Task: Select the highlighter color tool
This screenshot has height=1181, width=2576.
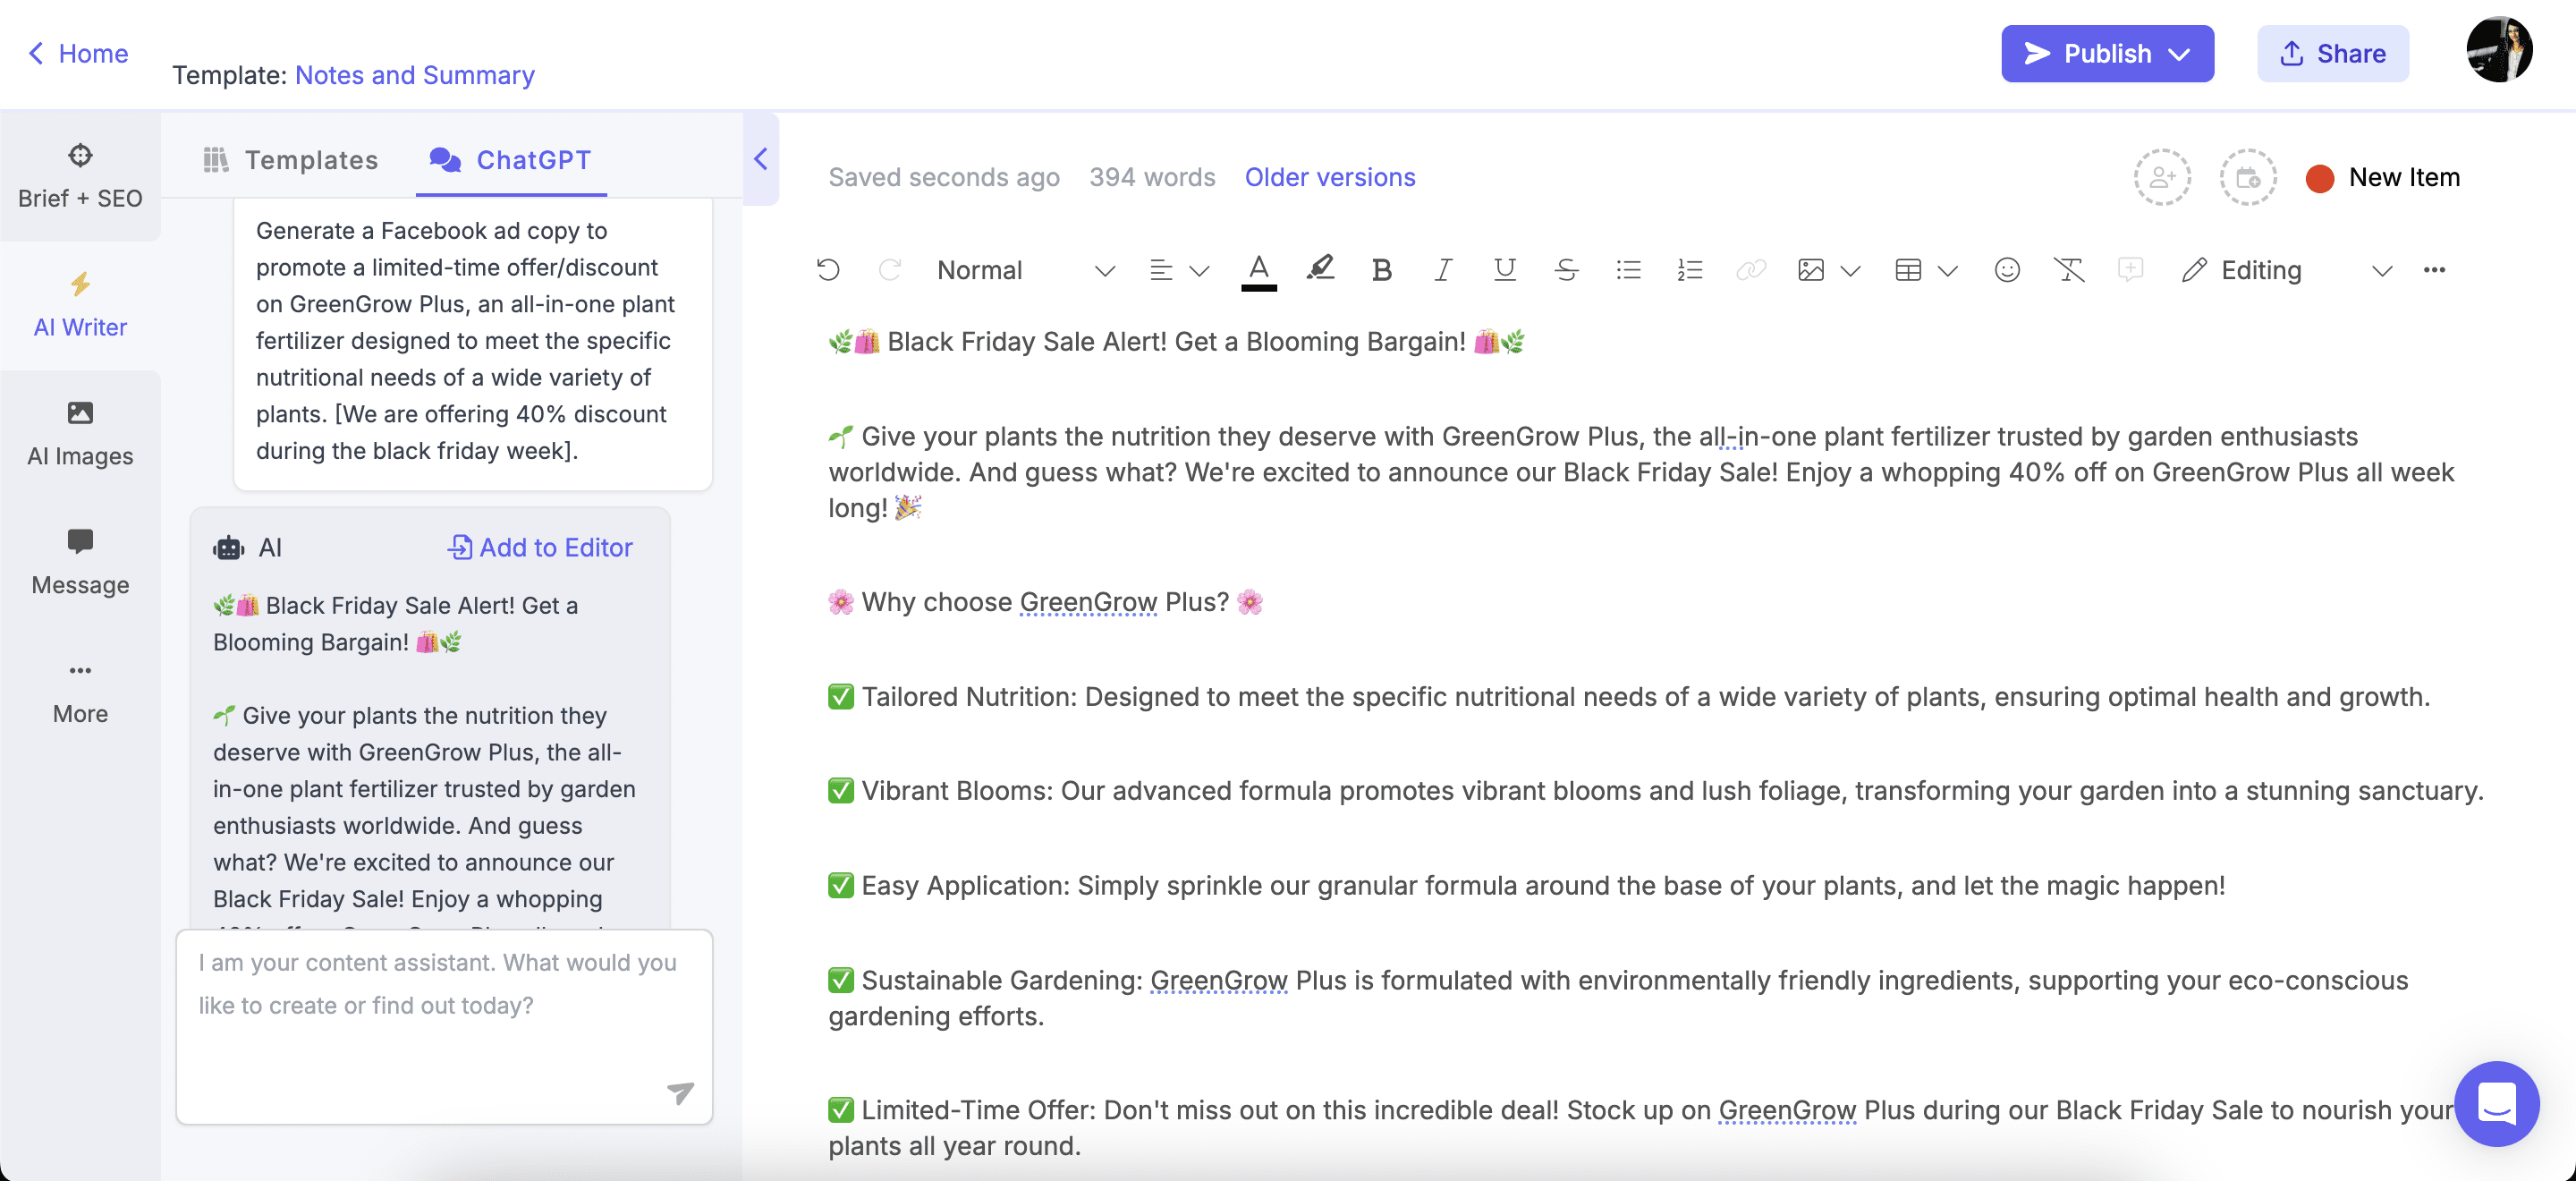Action: 1321,270
